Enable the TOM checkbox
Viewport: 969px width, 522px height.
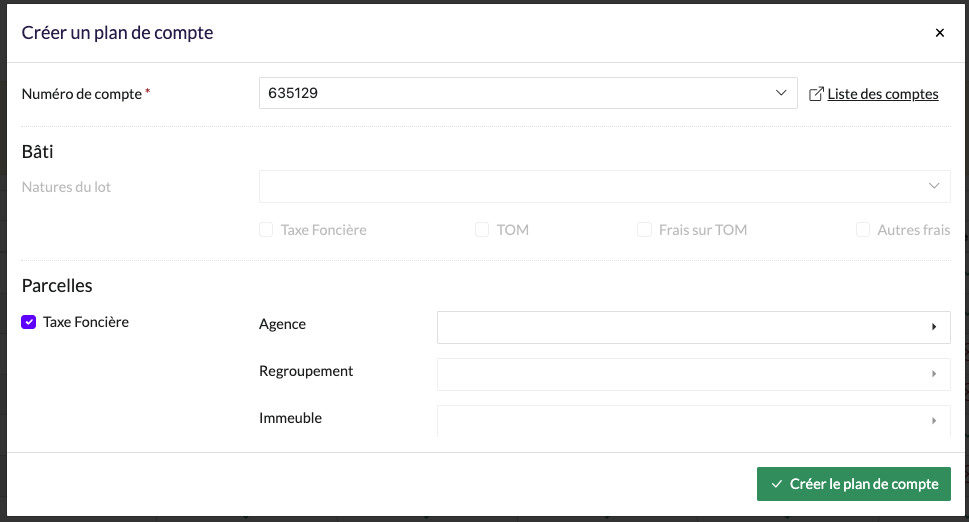point(482,230)
